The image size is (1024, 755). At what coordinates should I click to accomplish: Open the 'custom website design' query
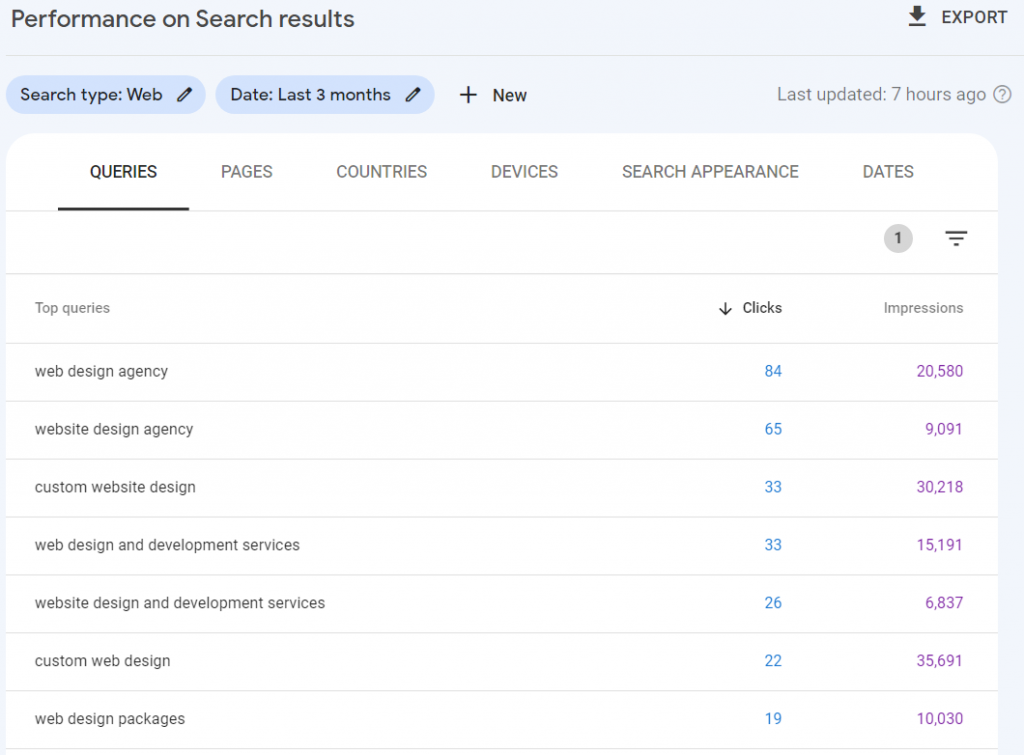(115, 487)
